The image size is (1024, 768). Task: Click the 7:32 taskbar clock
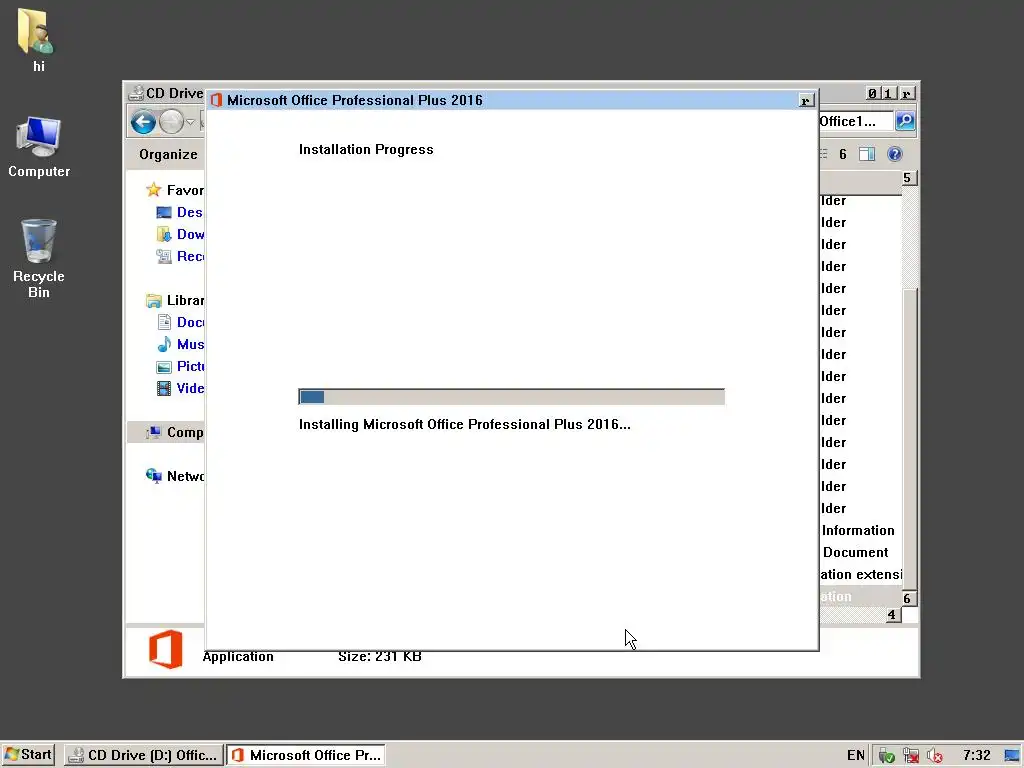976,756
